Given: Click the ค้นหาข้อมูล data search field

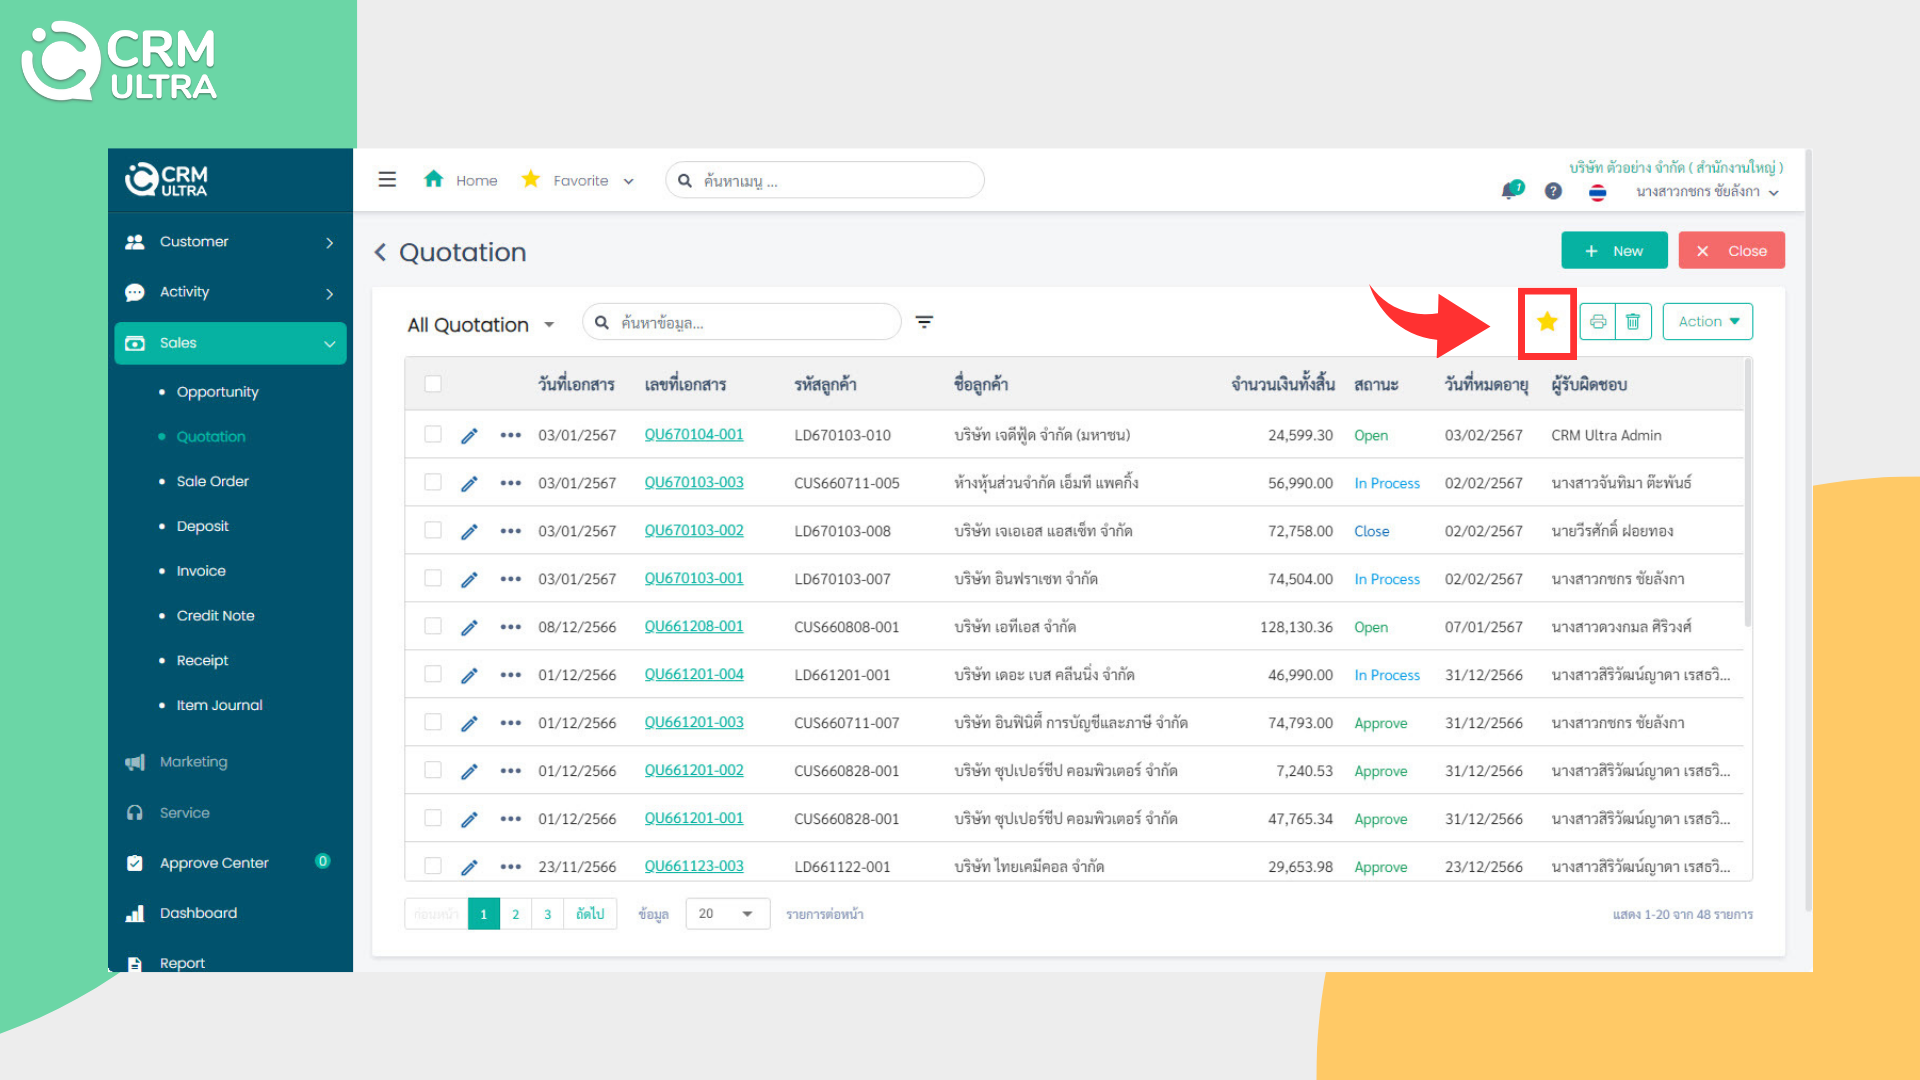Looking at the screenshot, I should pyautogui.click(x=742, y=323).
